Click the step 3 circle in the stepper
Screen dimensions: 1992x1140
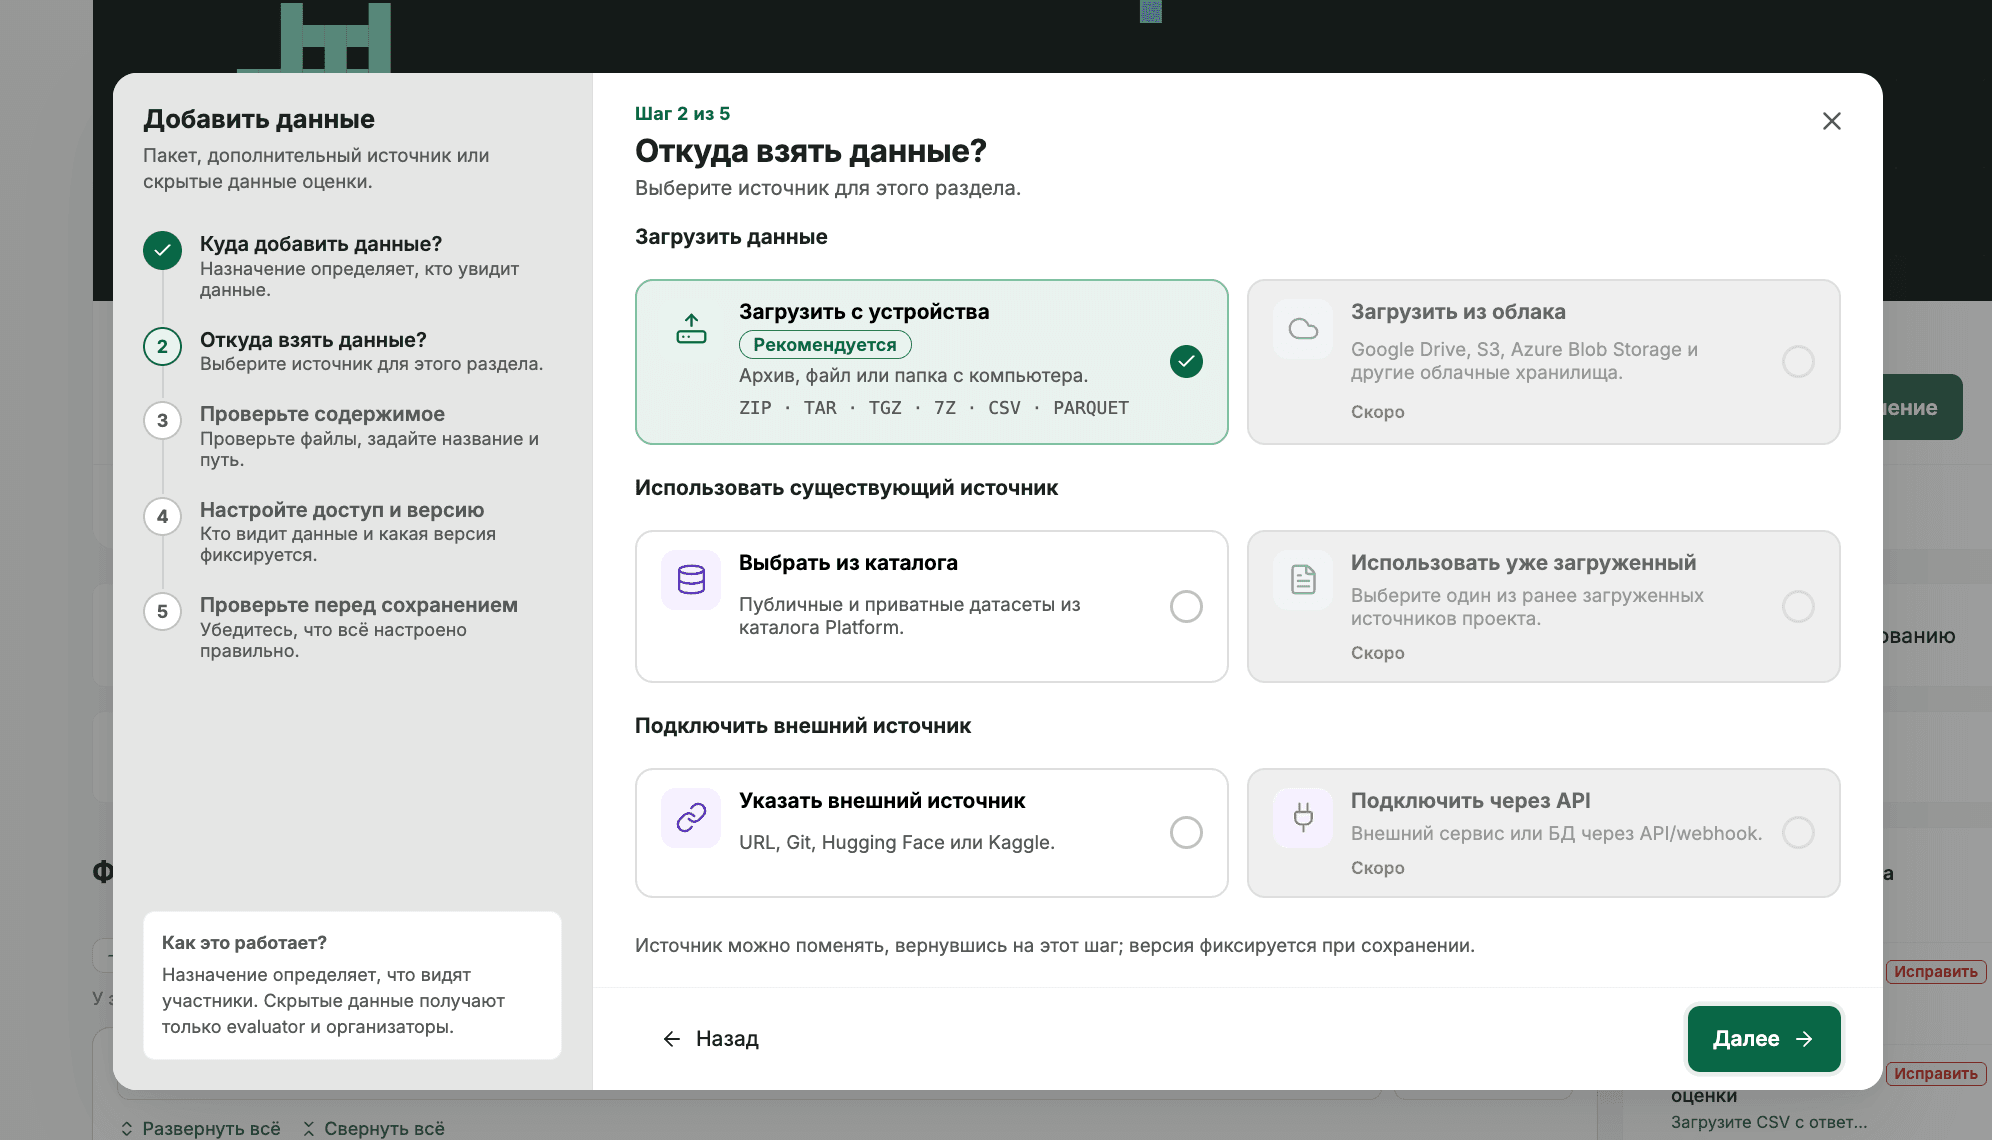click(162, 421)
